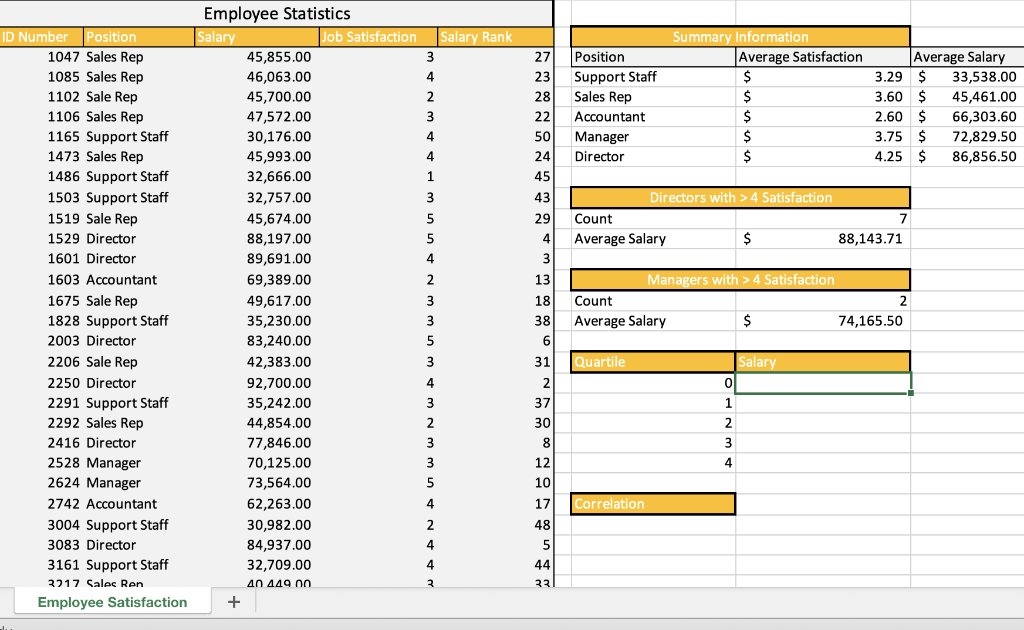The image size is (1024, 630).
Task: Select the 3.75 average satisfaction value
Action: pos(823,137)
